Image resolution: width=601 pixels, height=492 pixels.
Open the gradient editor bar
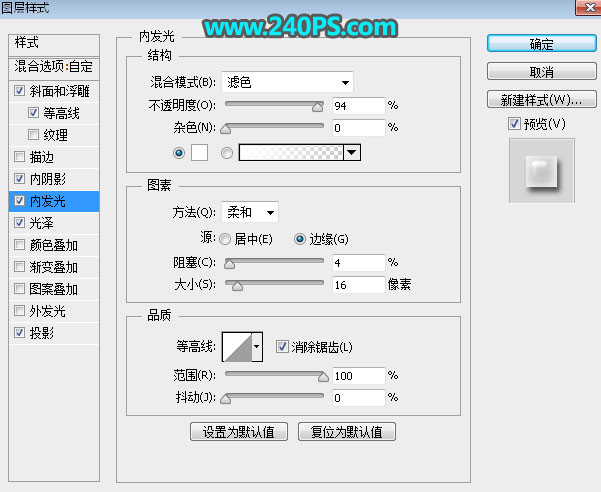291,153
